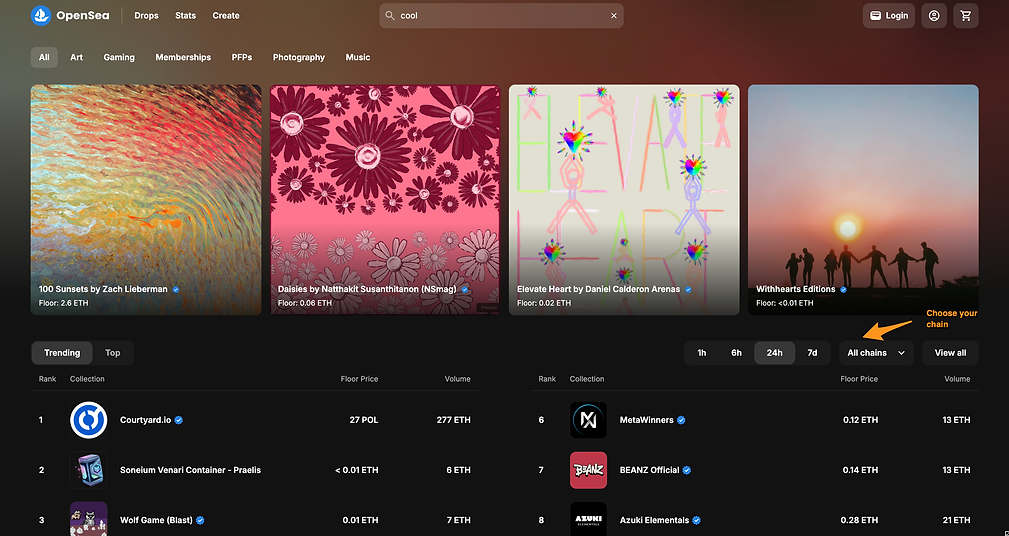
Task: Open the account profile icon
Action: click(934, 16)
